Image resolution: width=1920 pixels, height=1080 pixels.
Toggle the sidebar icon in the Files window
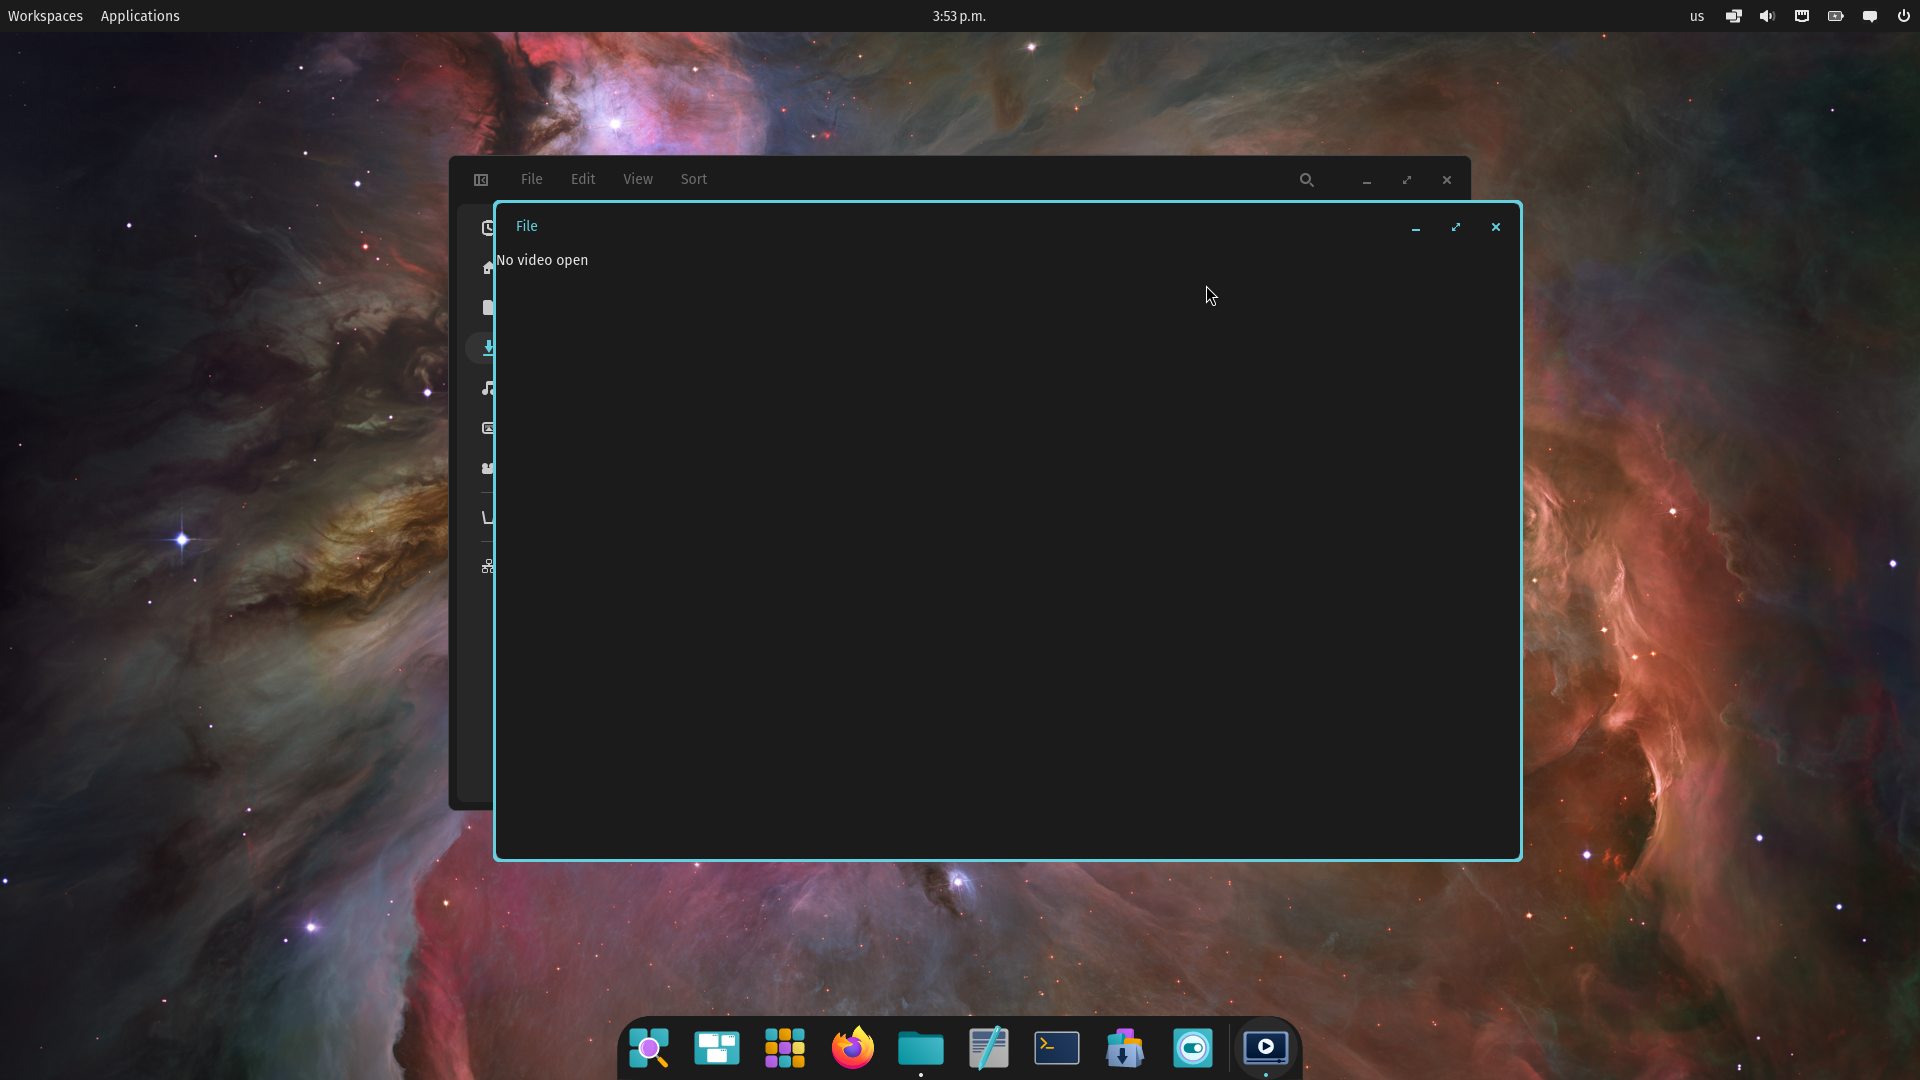481,180
